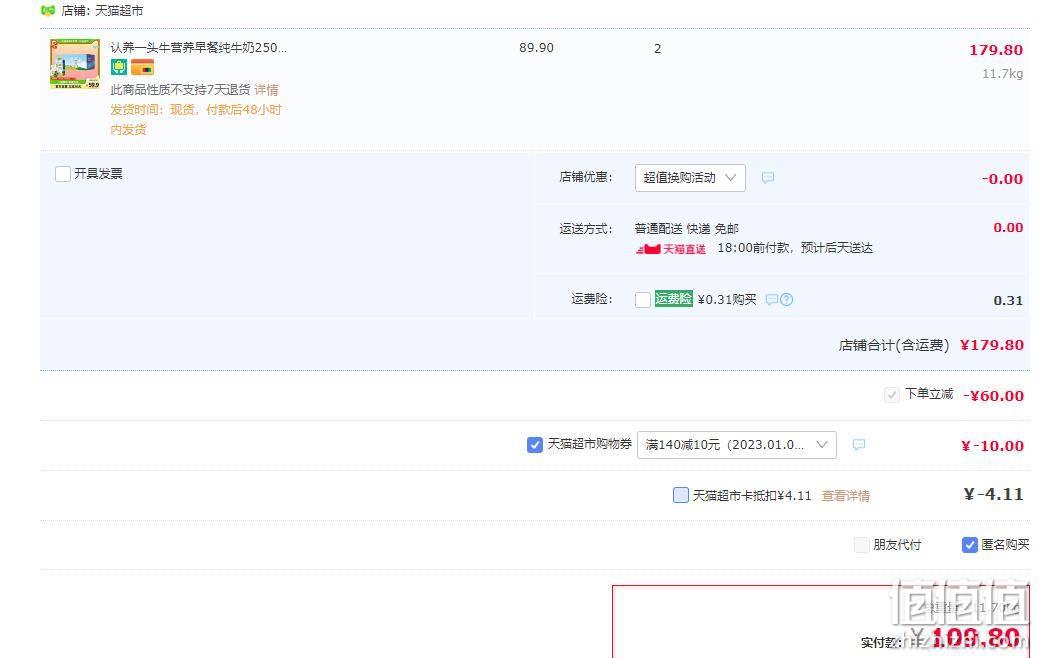Click the 朋友代付 checkbox
1039x658 pixels.
(x=861, y=545)
